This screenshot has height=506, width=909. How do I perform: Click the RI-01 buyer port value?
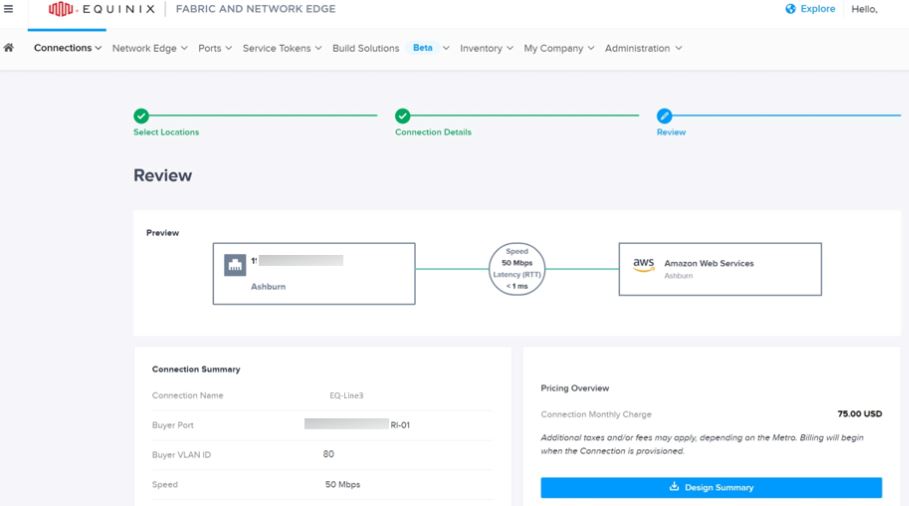click(x=400, y=425)
